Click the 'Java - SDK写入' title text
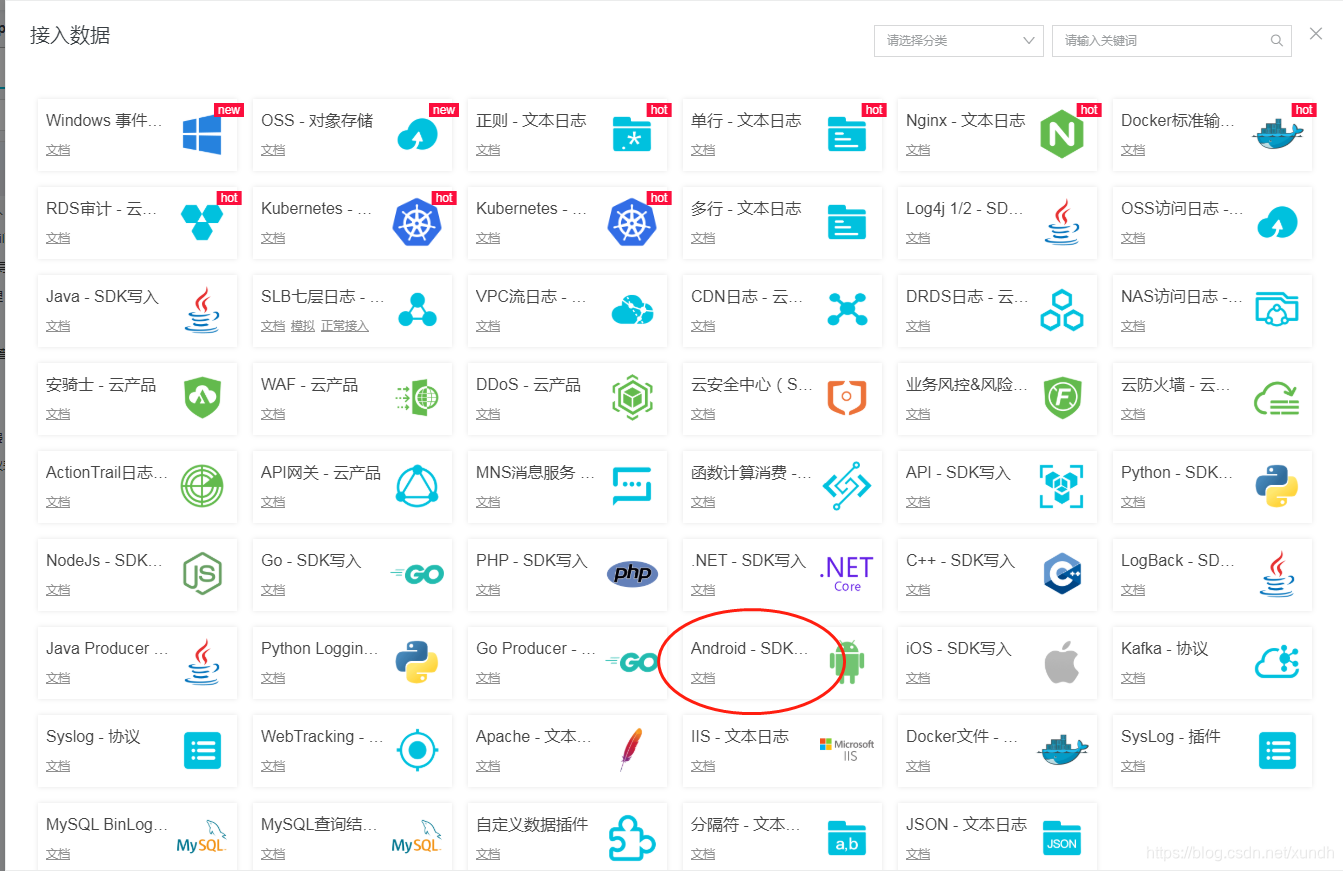The width and height of the screenshot is (1343, 871). [x=102, y=296]
